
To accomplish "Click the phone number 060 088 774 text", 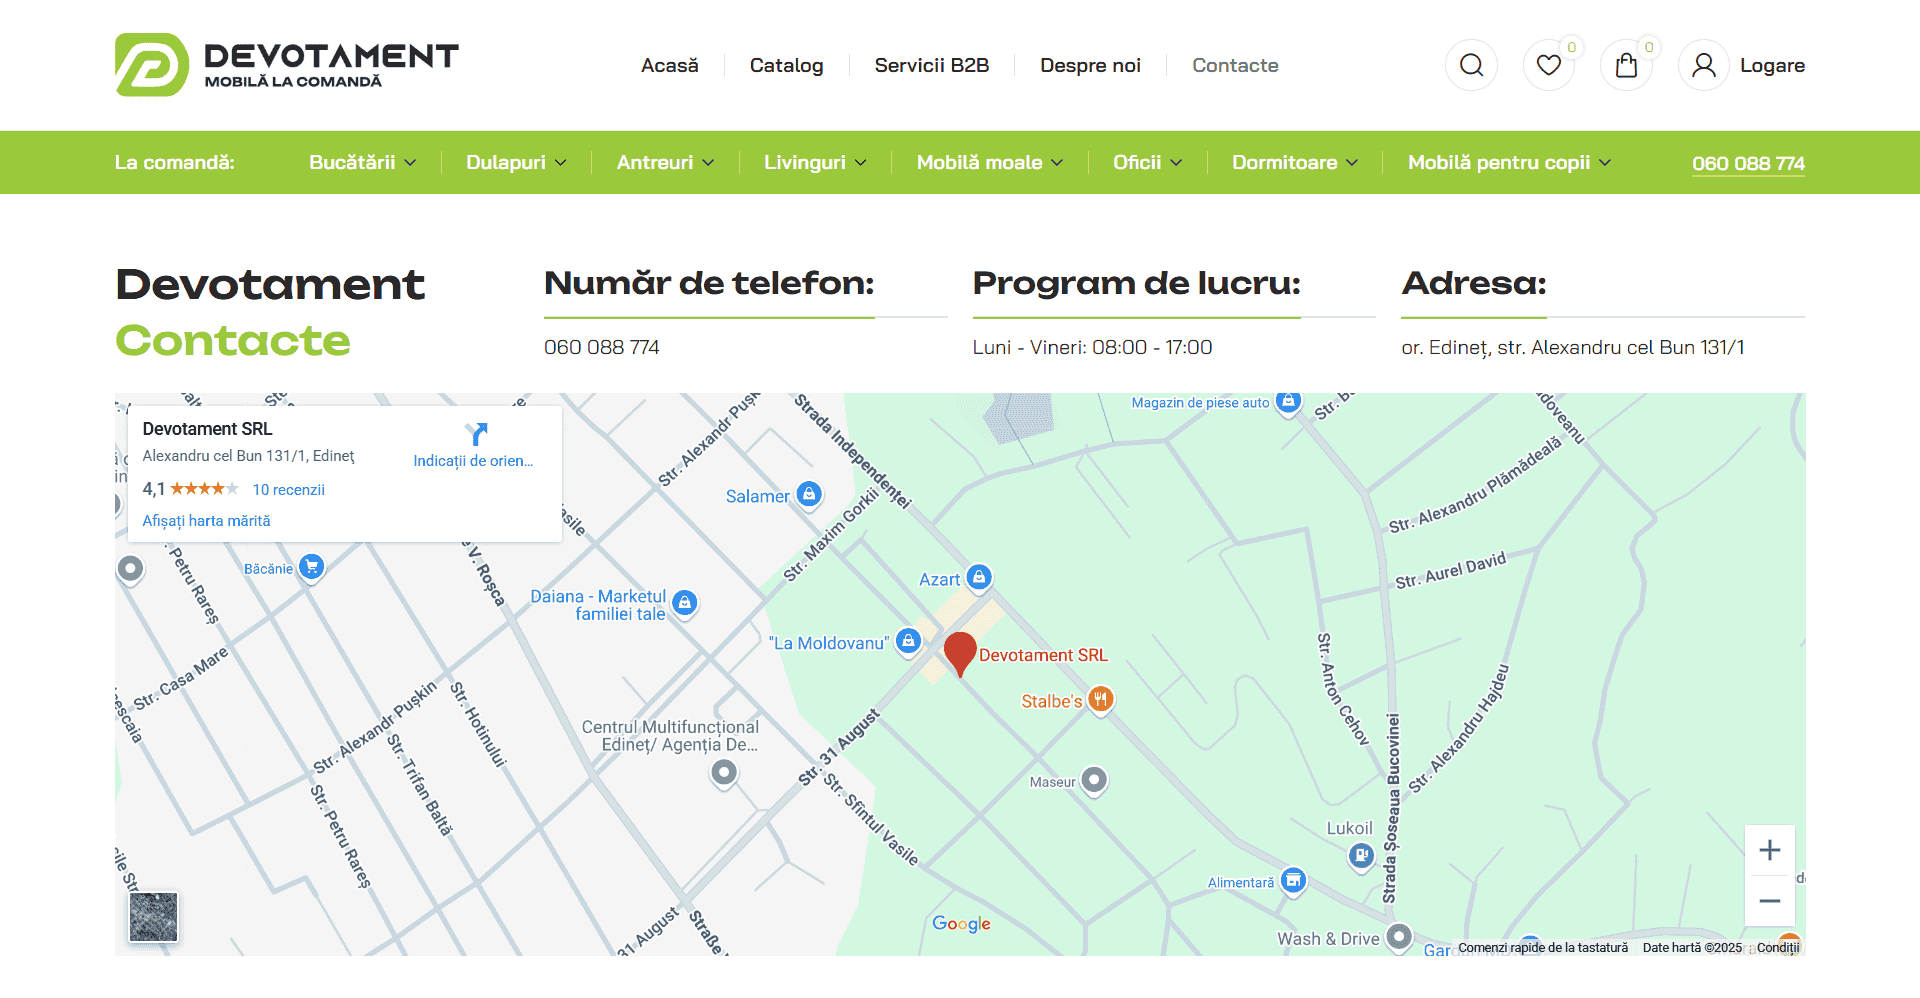I will [602, 347].
